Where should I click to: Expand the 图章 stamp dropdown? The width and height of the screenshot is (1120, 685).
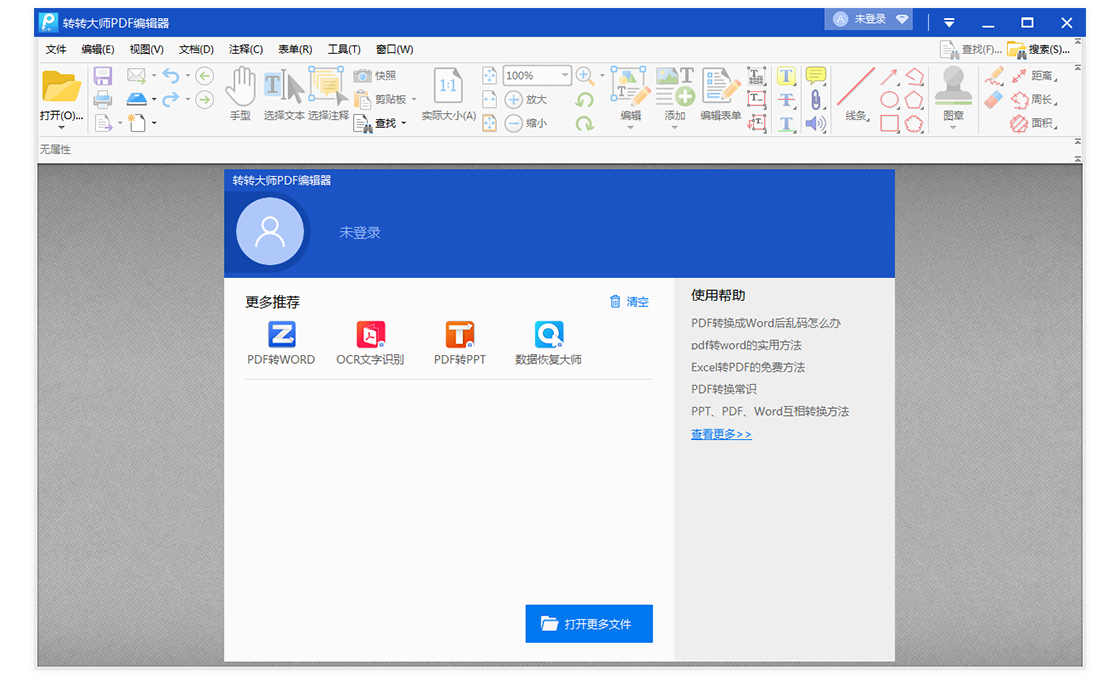[953, 127]
